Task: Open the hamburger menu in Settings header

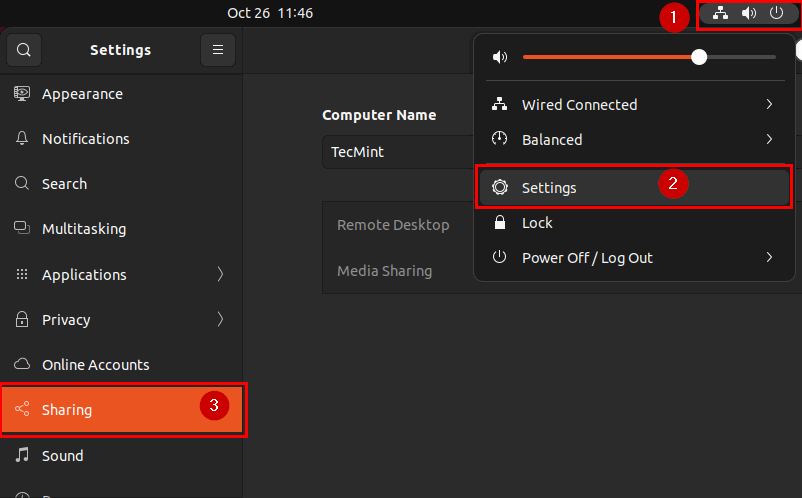Action: pyautogui.click(x=217, y=50)
